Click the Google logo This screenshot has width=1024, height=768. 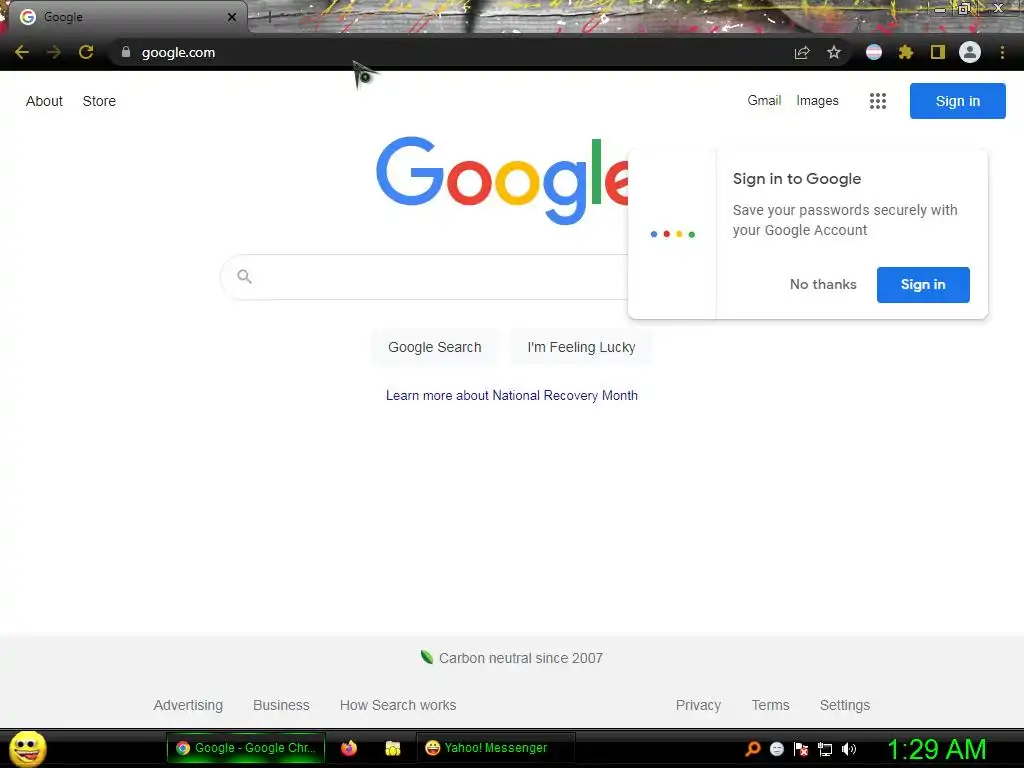tap(502, 180)
